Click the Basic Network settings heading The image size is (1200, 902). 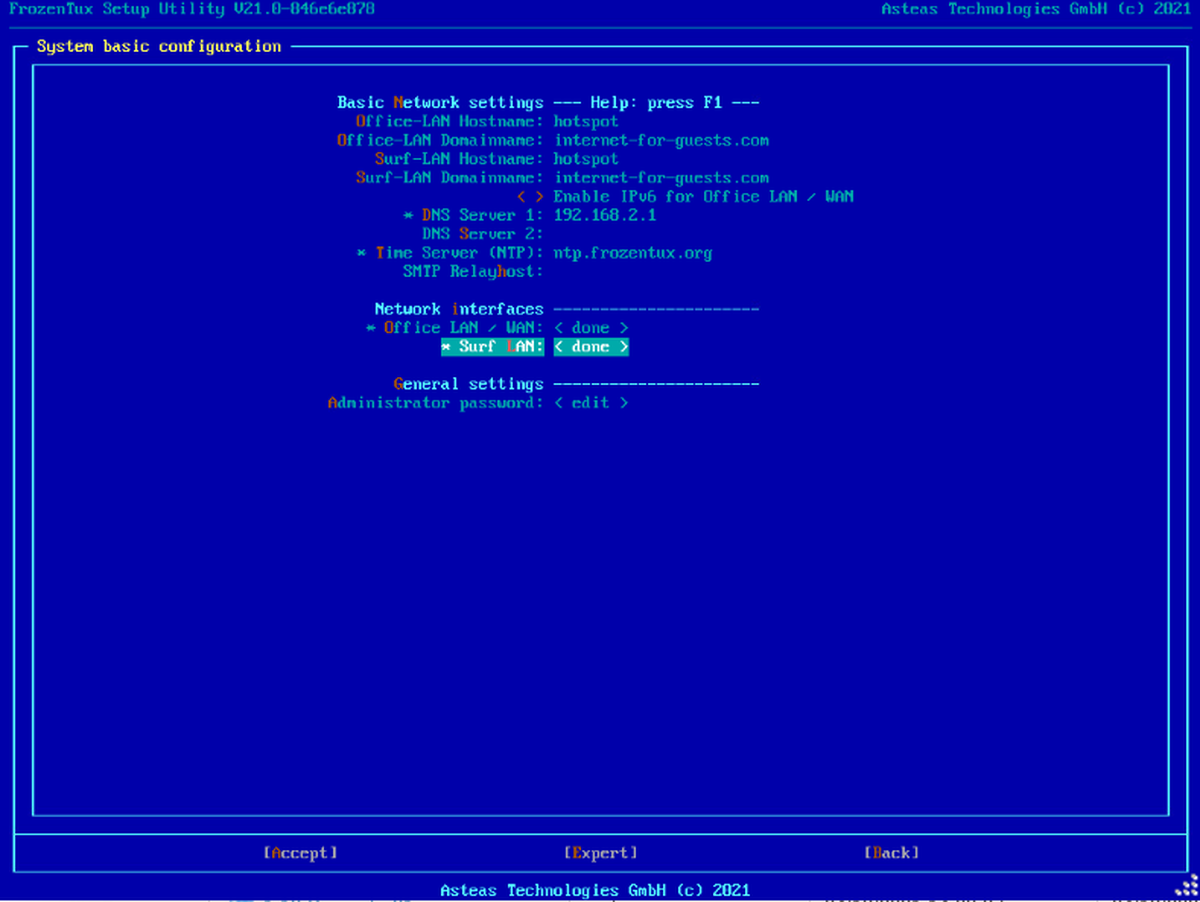tap(440, 102)
